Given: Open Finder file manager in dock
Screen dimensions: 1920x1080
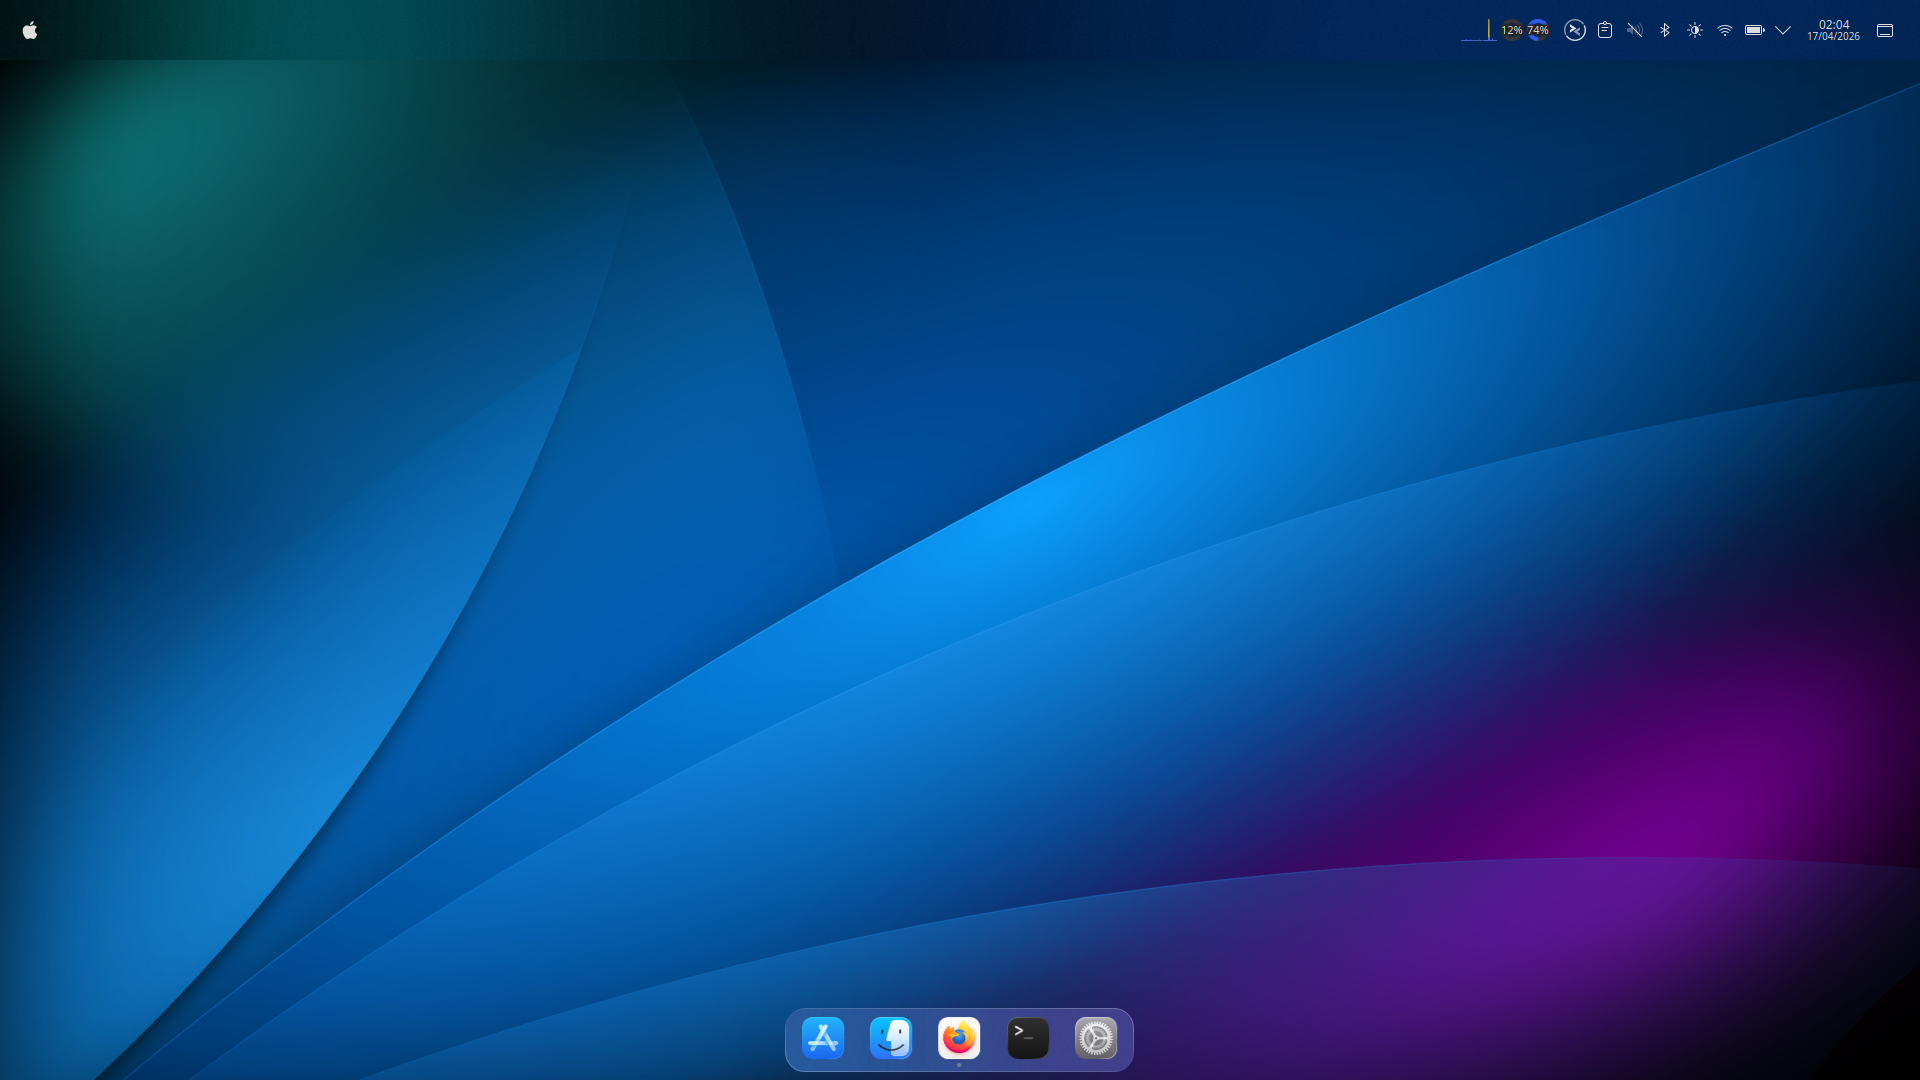Looking at the screenshot, I should [x=891, y=1039].
